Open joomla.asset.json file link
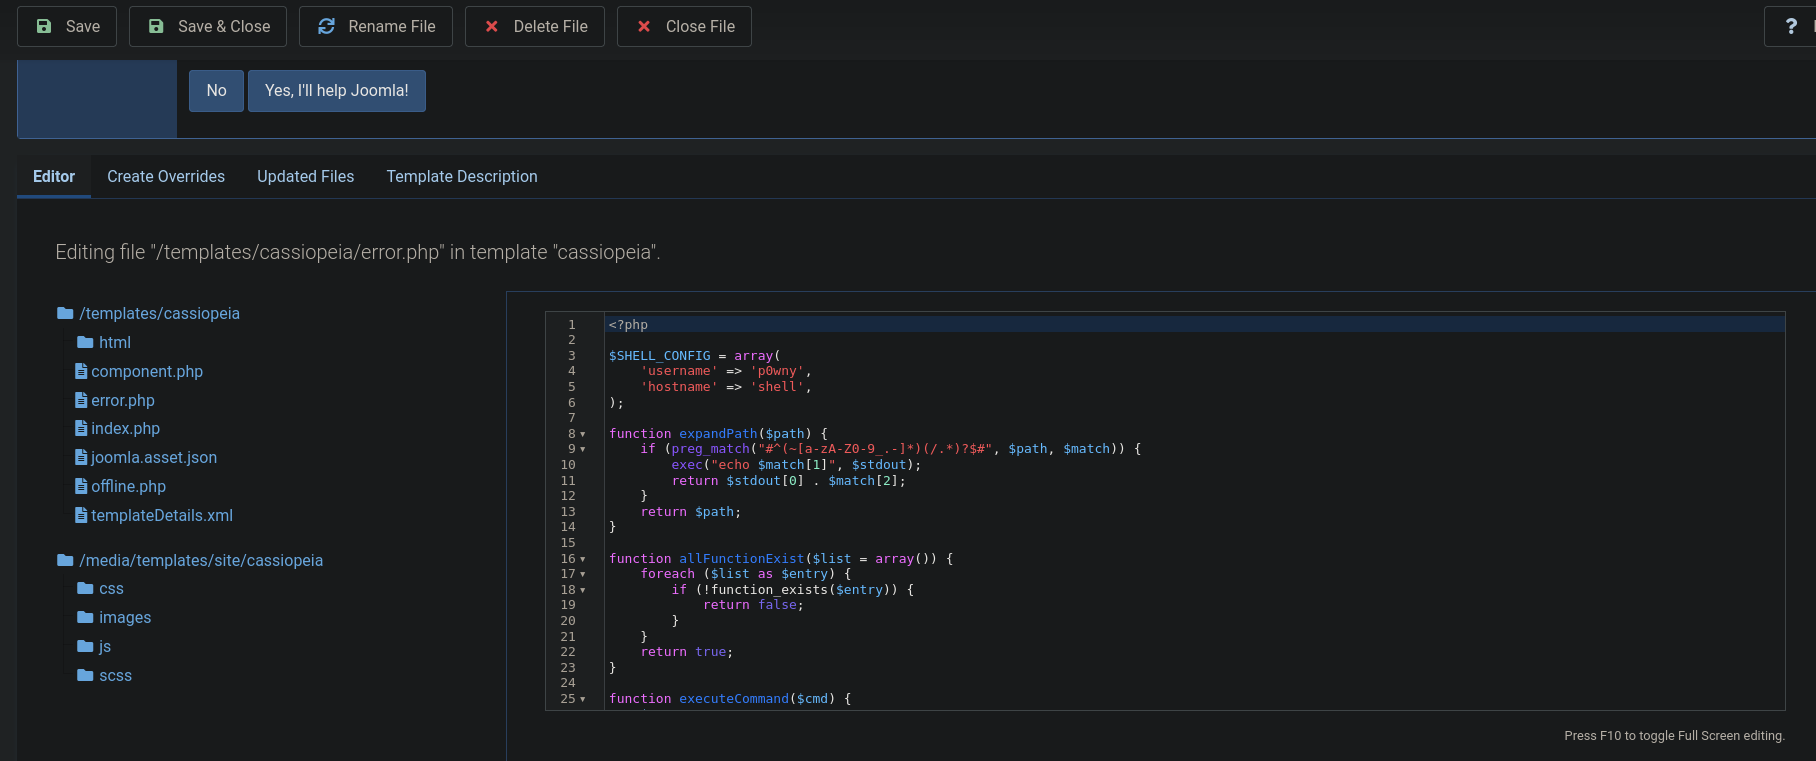 tap(154, 457)
